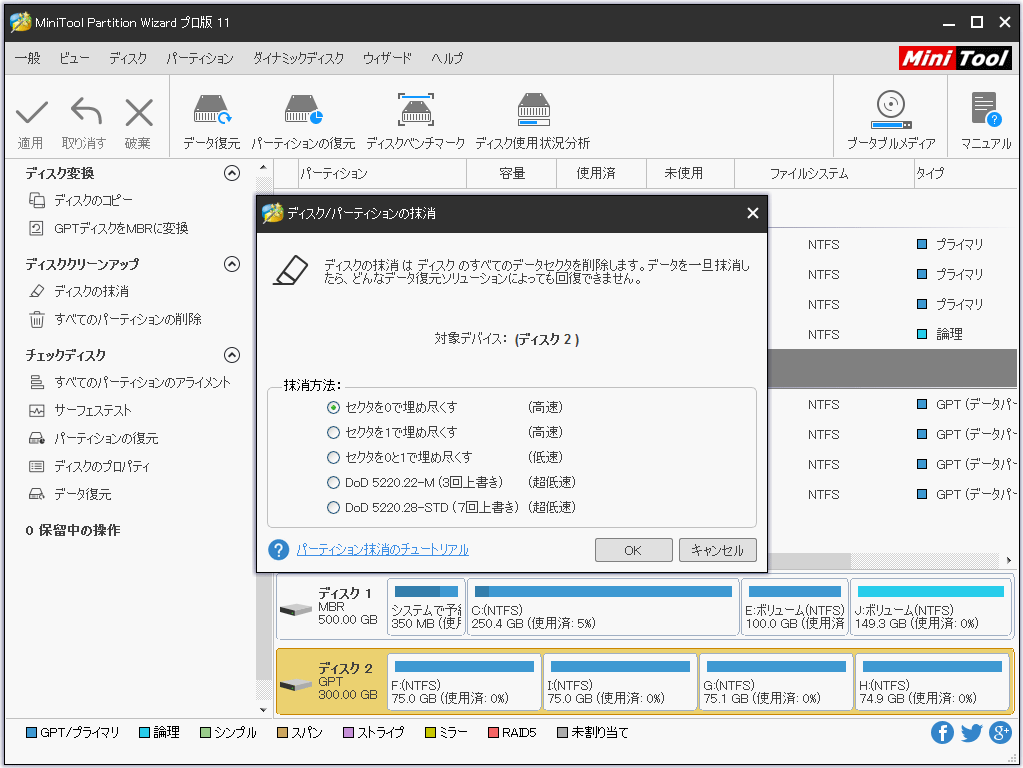Open the ヘルプ menu
The width and height of the screenshot is (1023, 768).
pos(447,58)
